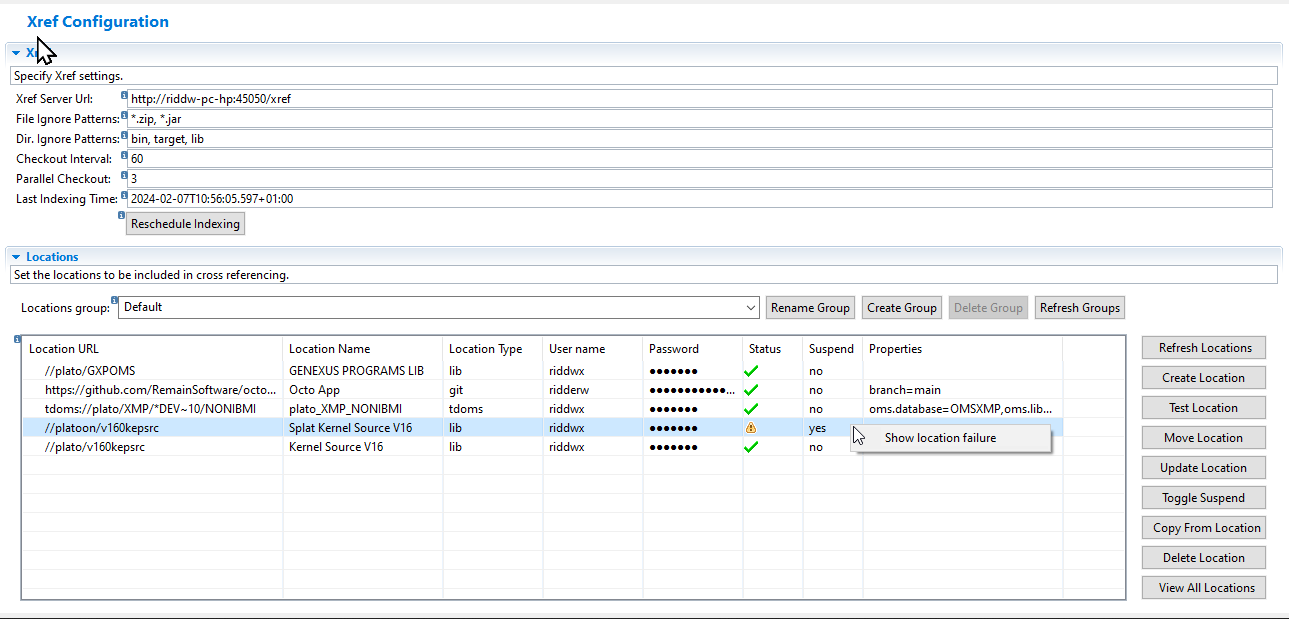The height and width of the screenshot is (619, 1289).
Task: Choose Show location failure menu item
Action: click(940, 438)
